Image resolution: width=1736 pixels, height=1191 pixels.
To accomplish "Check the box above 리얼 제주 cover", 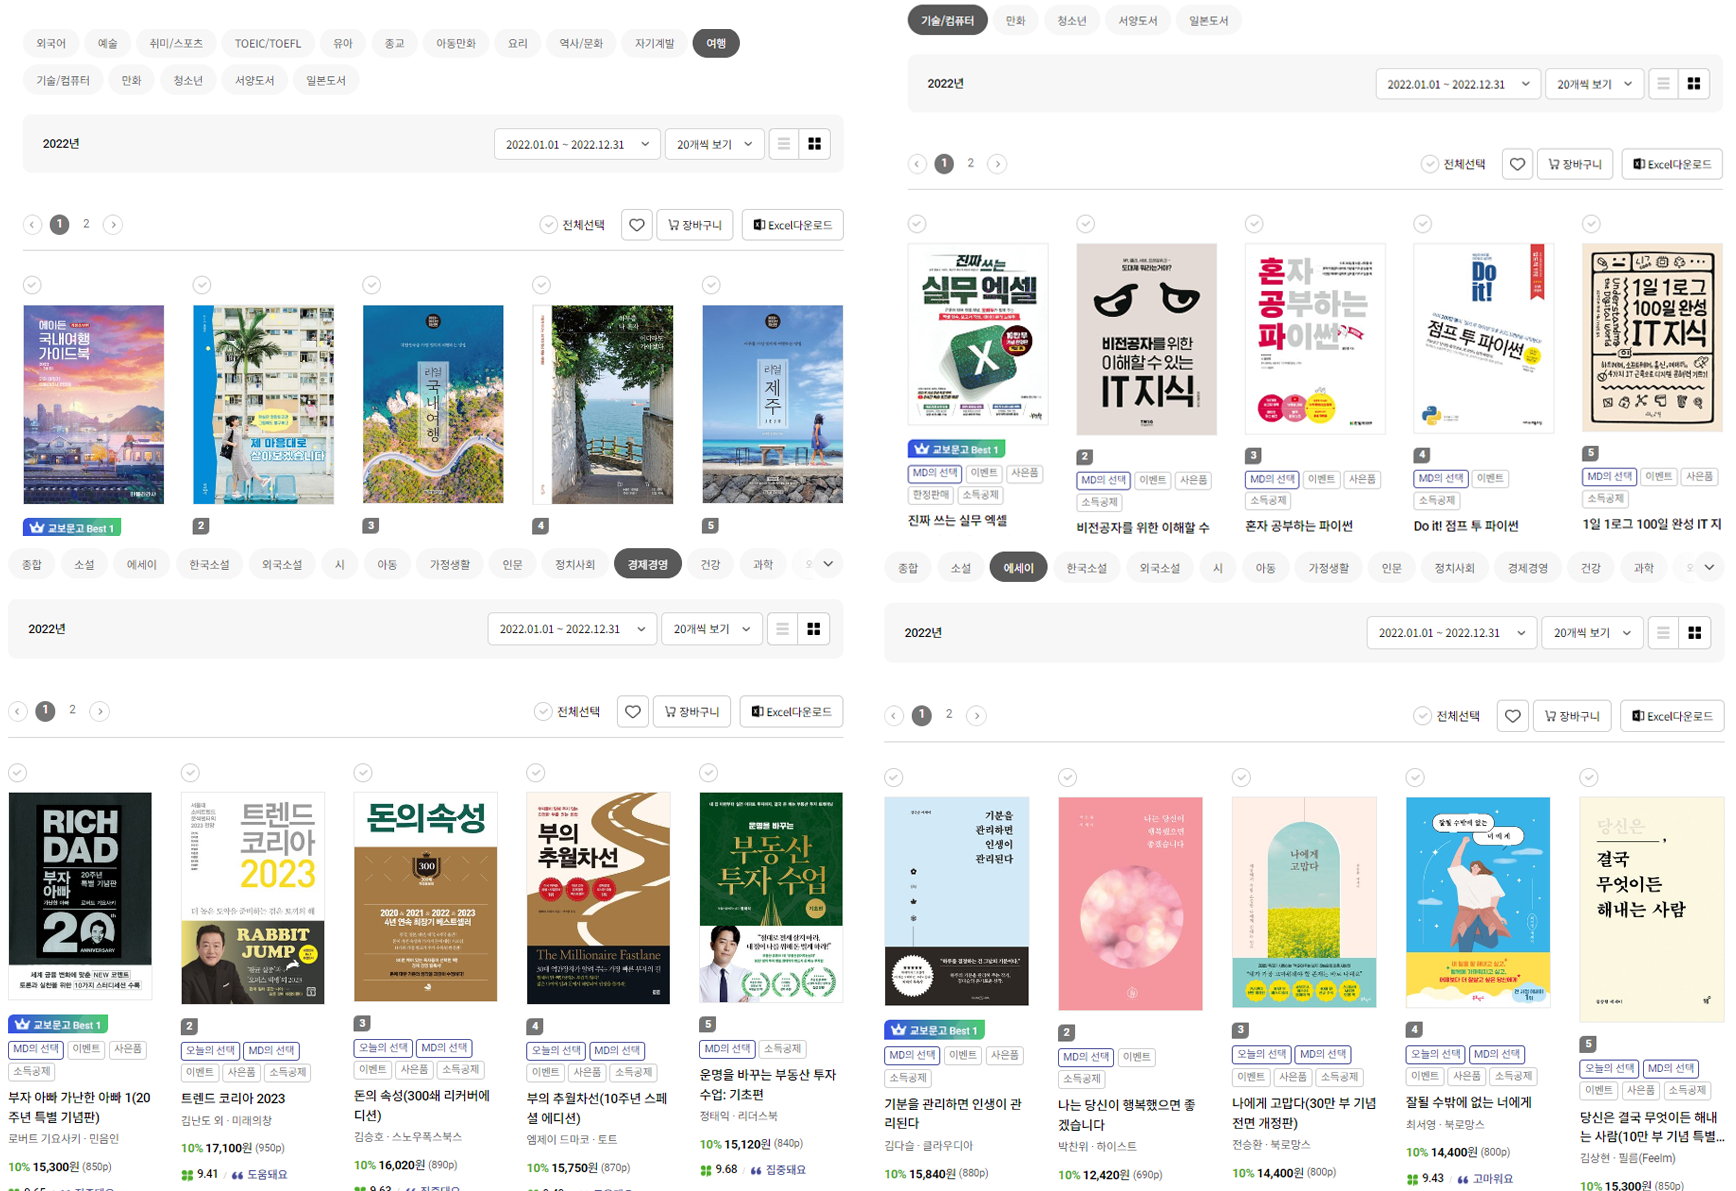I will tap(711, 285).
